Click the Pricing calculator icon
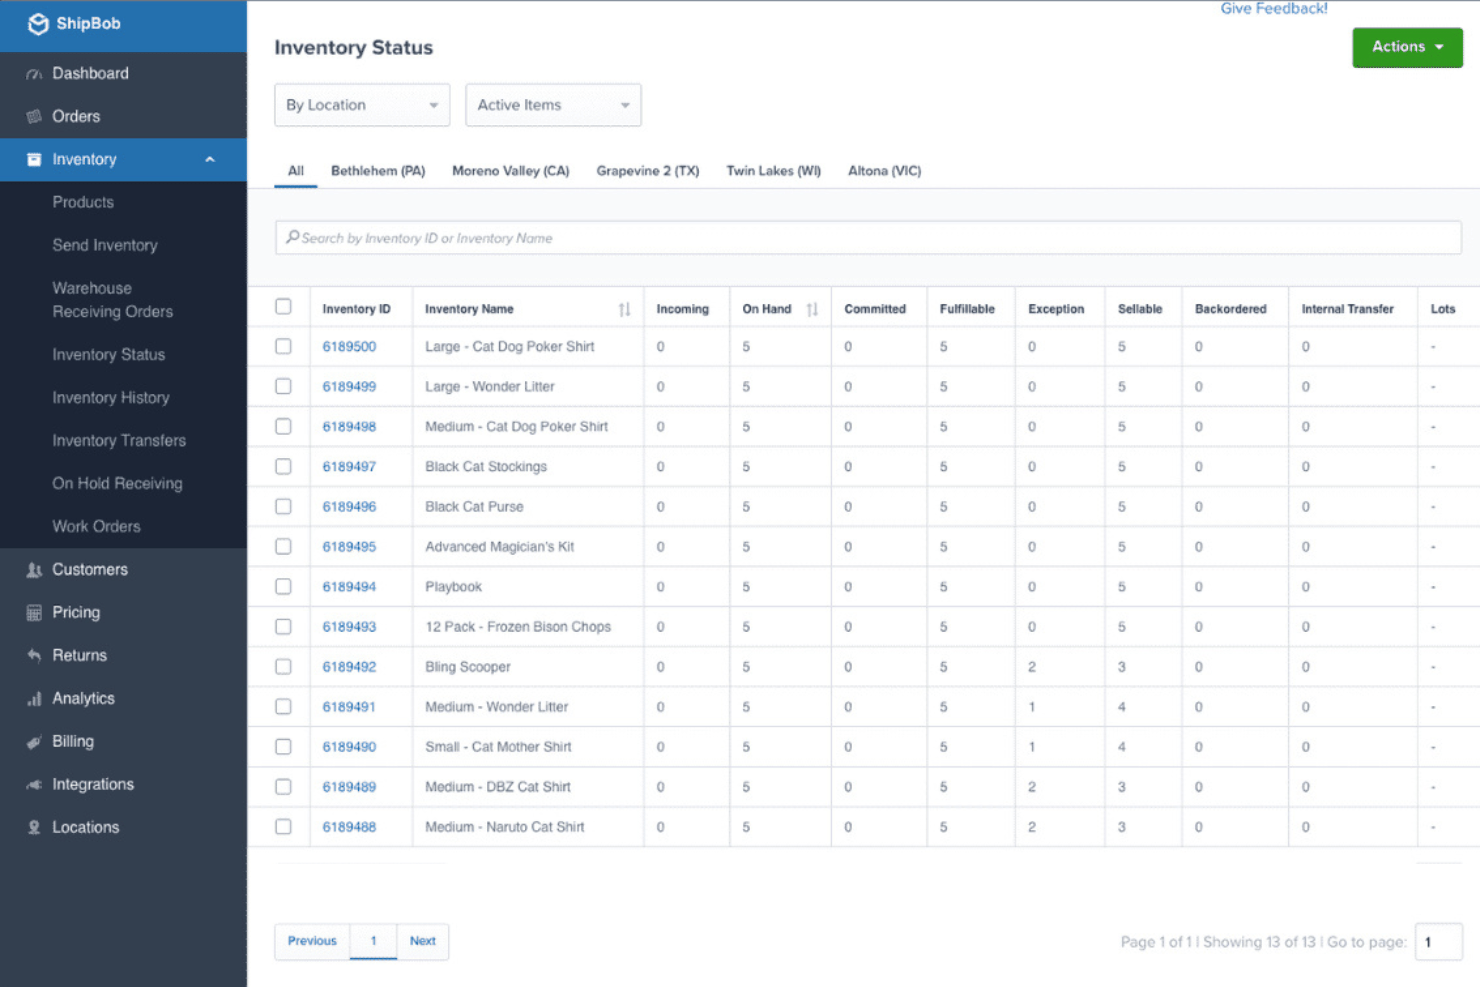 (x=34, y=613)
